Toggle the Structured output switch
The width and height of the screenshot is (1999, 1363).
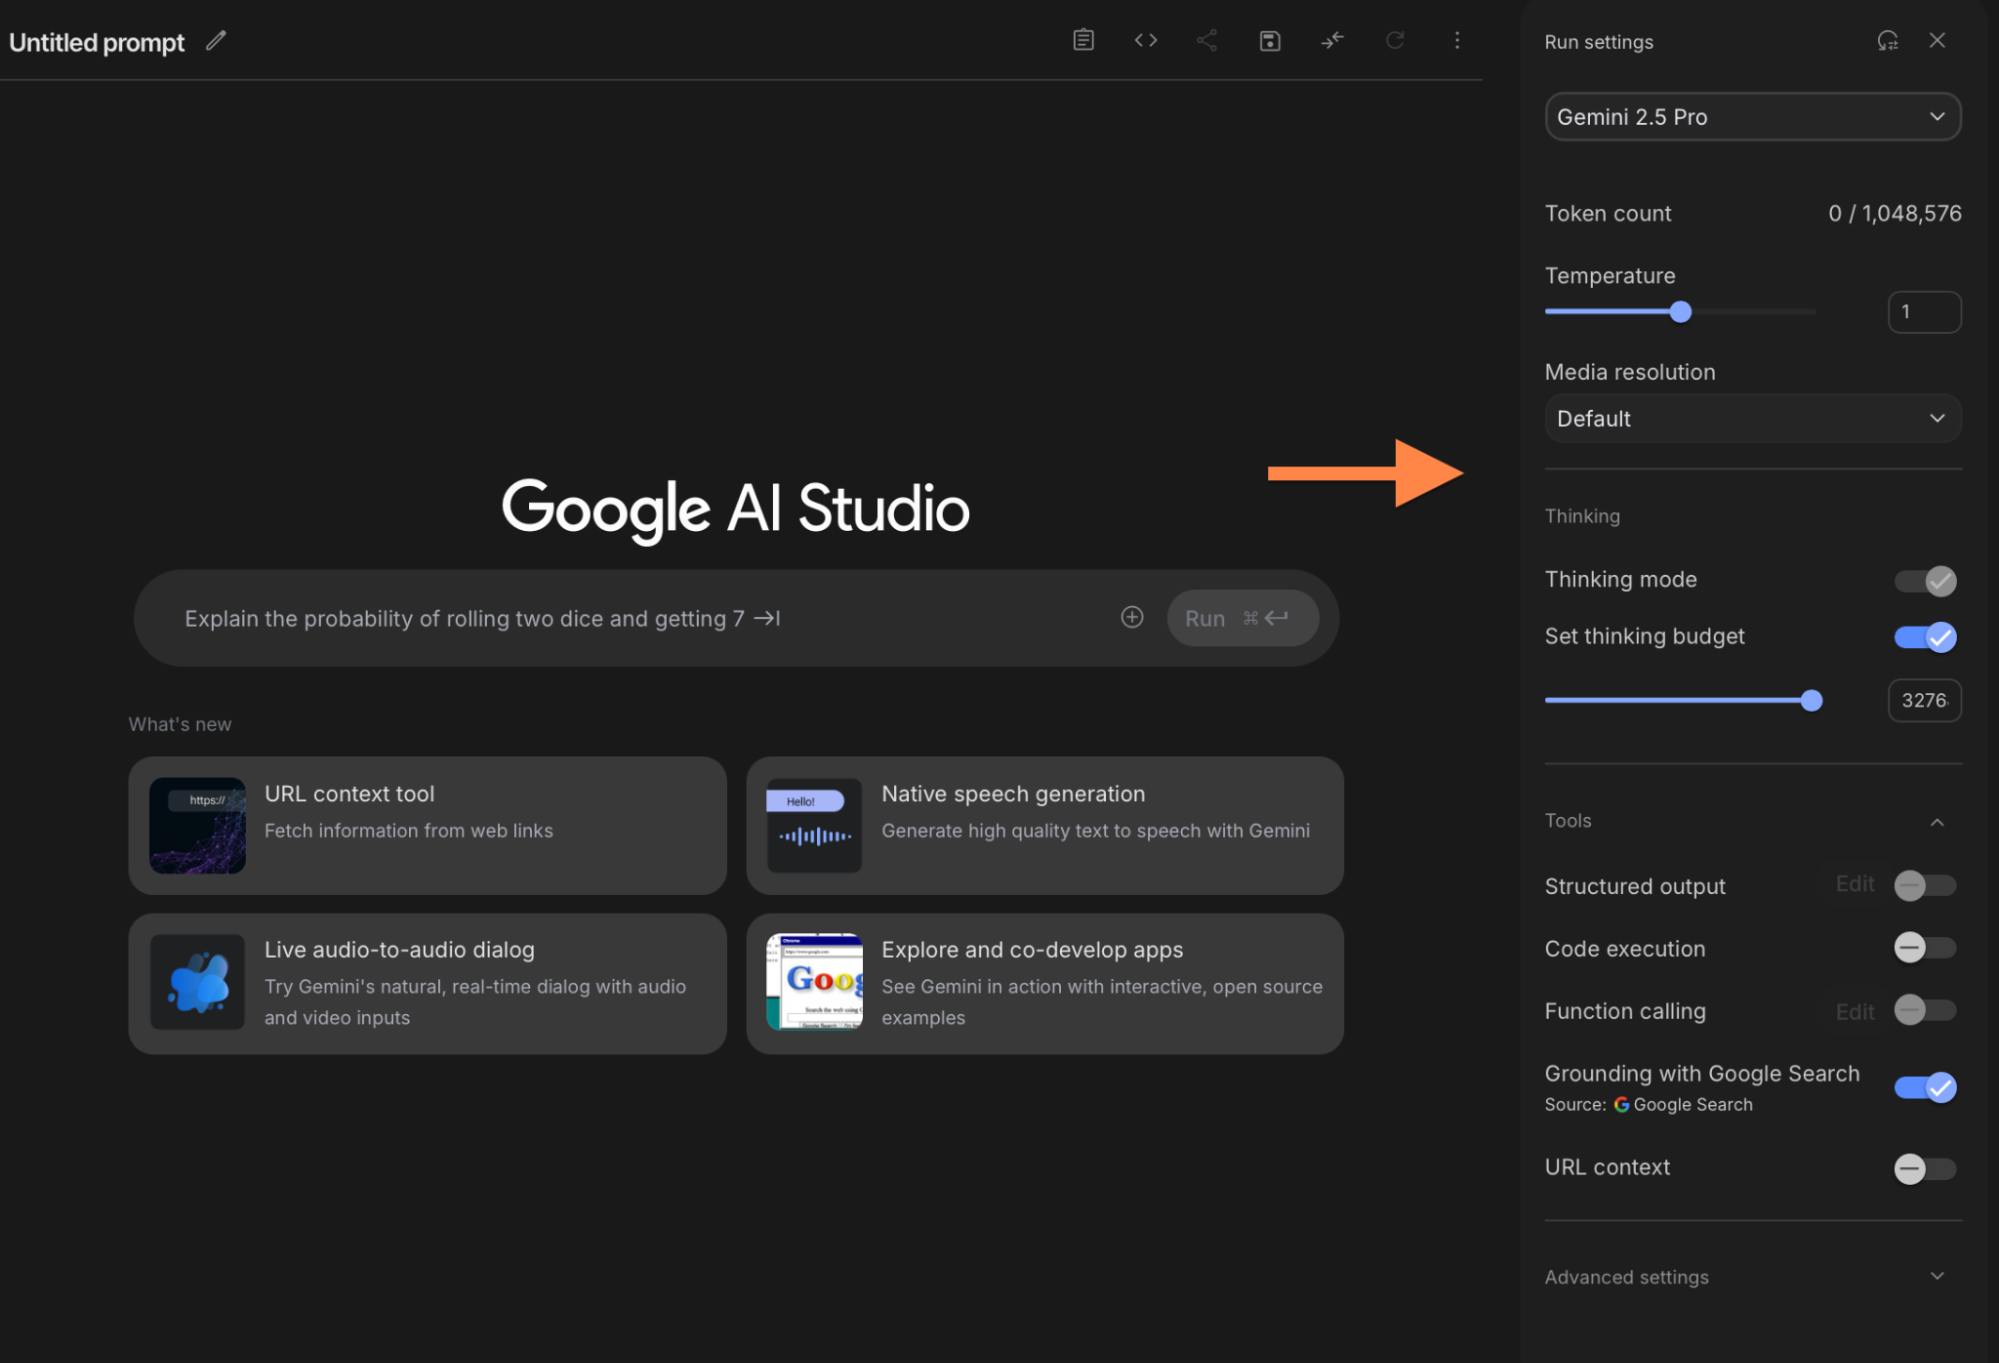tap(1925, 886)
